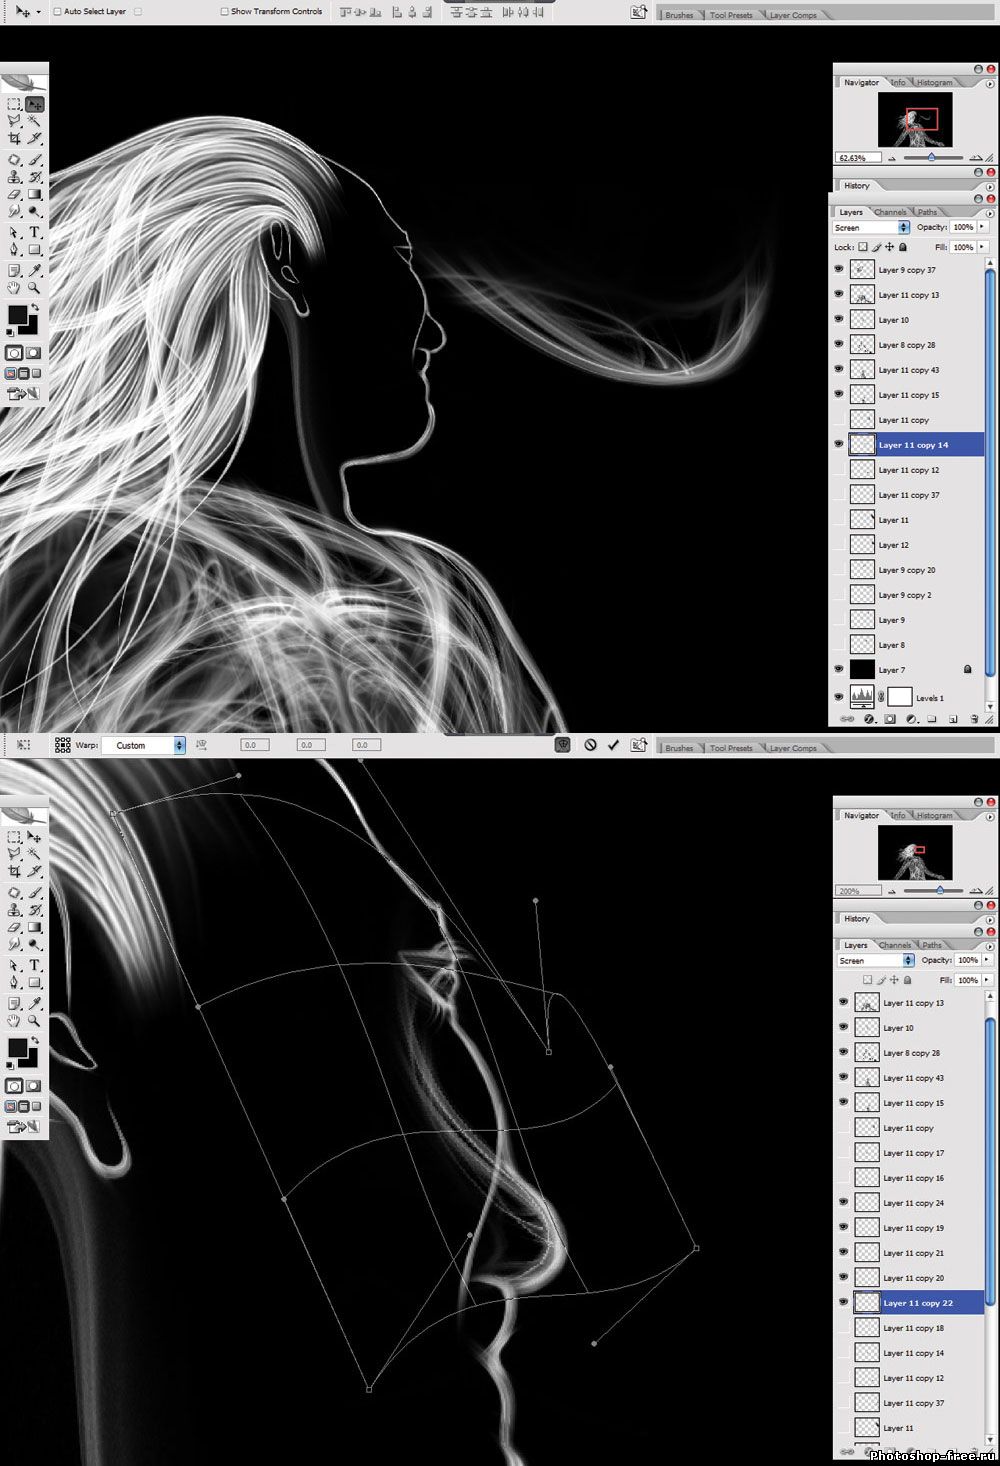The width and height of the screenshot is (1000, 1466).
Task: Select the Zoom tool in lower toolbox
Action: pyautogui.click(x=34, y=1021)
